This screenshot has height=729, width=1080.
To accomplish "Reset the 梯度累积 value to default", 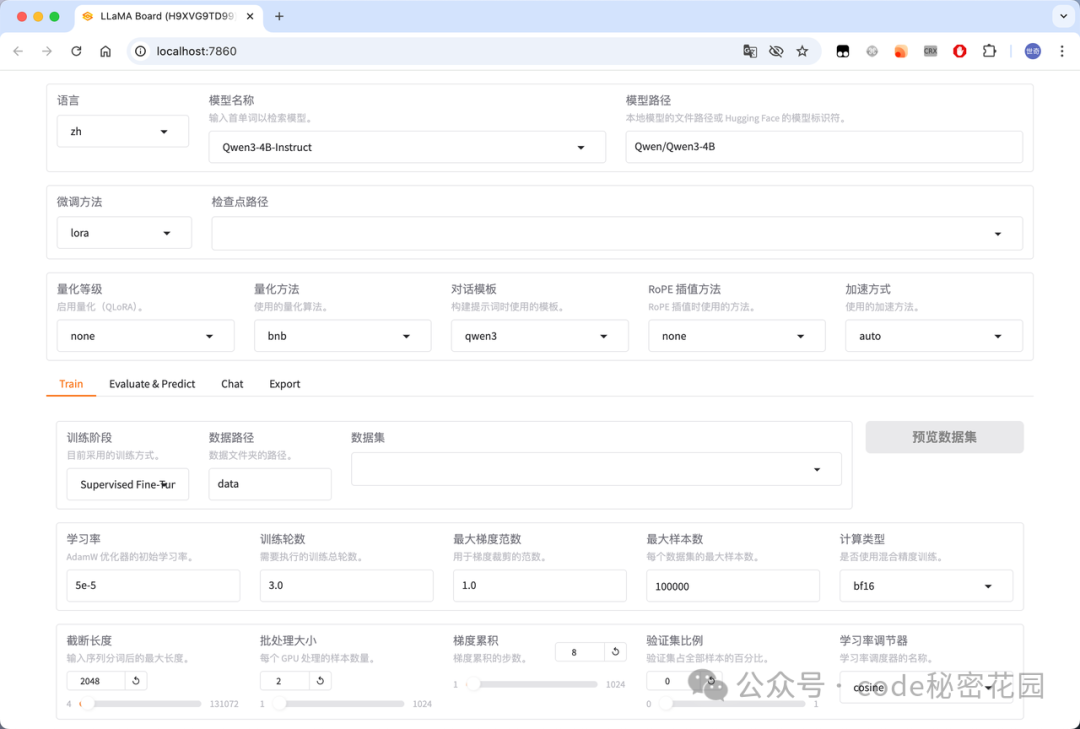I will (x=615, y=652).
